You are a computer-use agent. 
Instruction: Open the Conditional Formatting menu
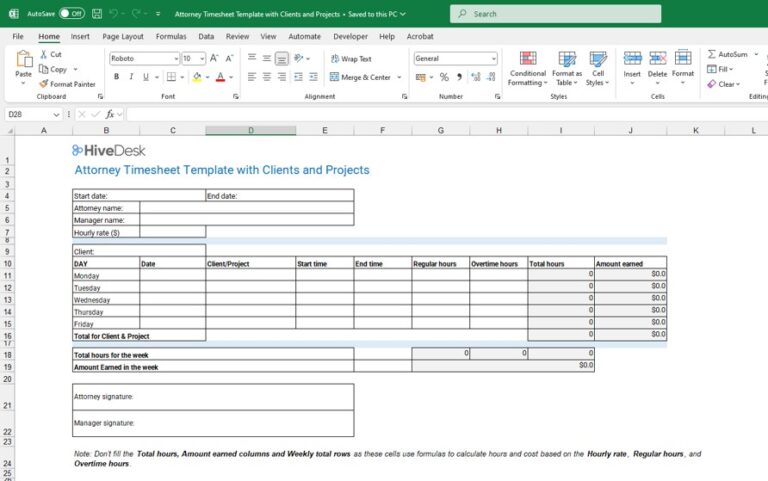528,69
